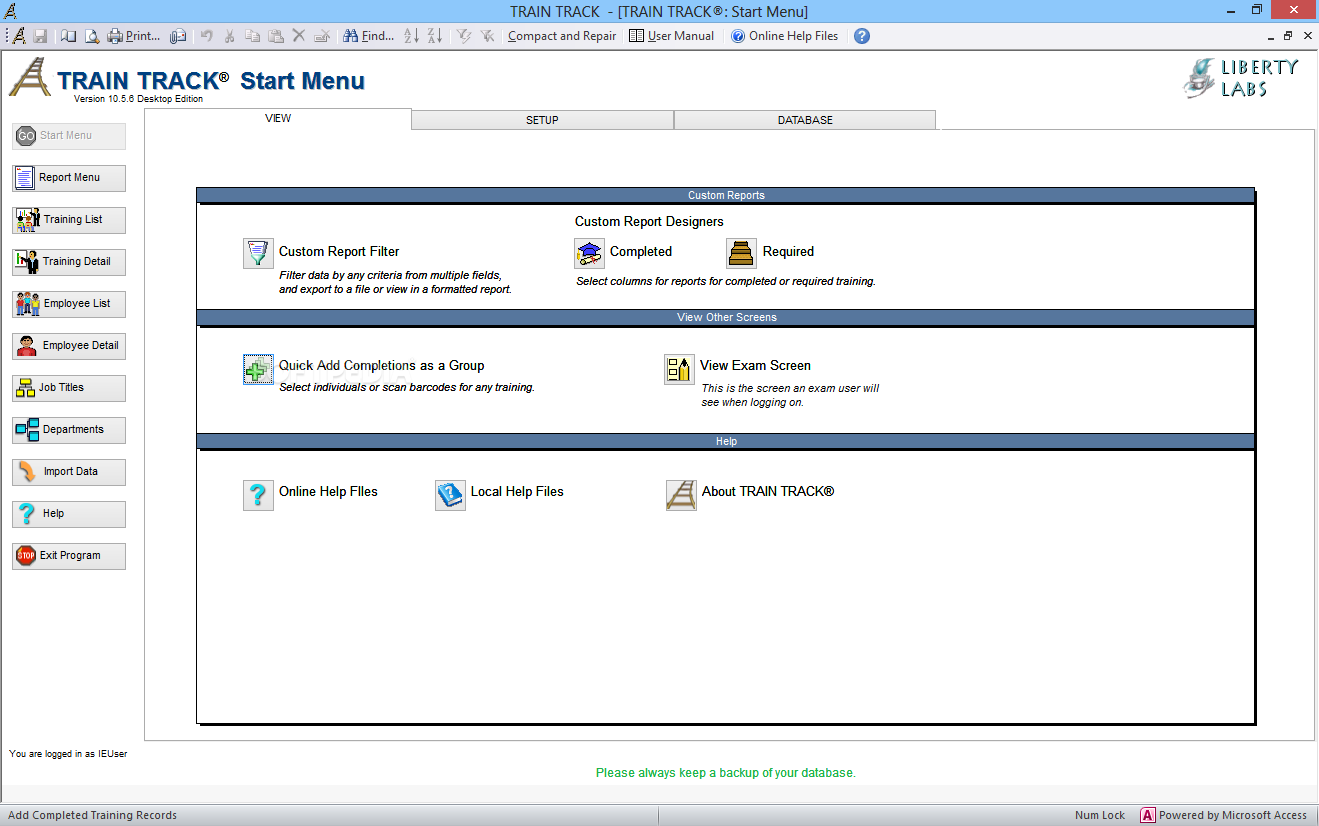The image size is (1319, 826).
Task: Click Online Help Files in toolbar
Action: tap(785, 36)
